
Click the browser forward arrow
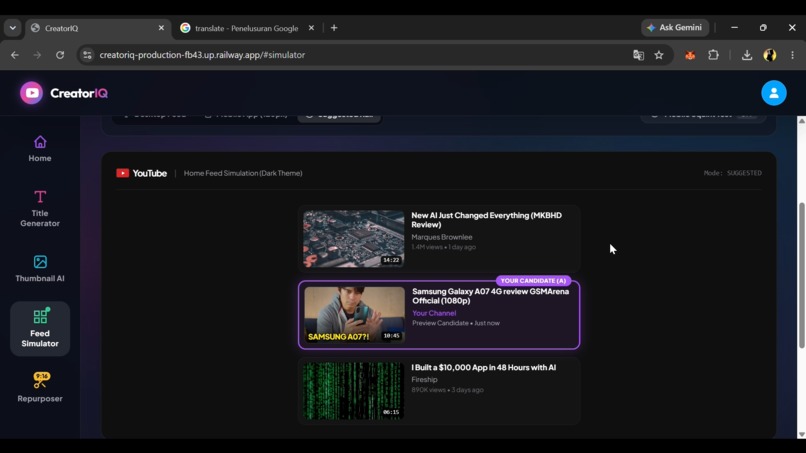[37, 55]
